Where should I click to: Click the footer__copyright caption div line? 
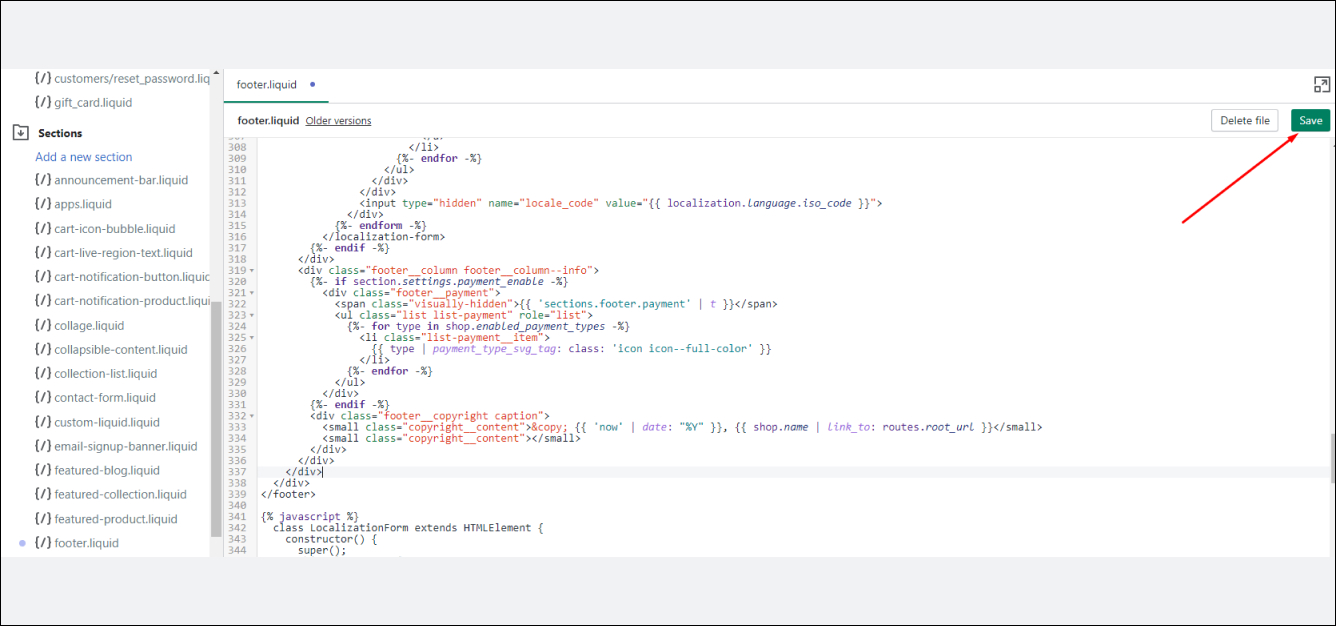point(430,416)
